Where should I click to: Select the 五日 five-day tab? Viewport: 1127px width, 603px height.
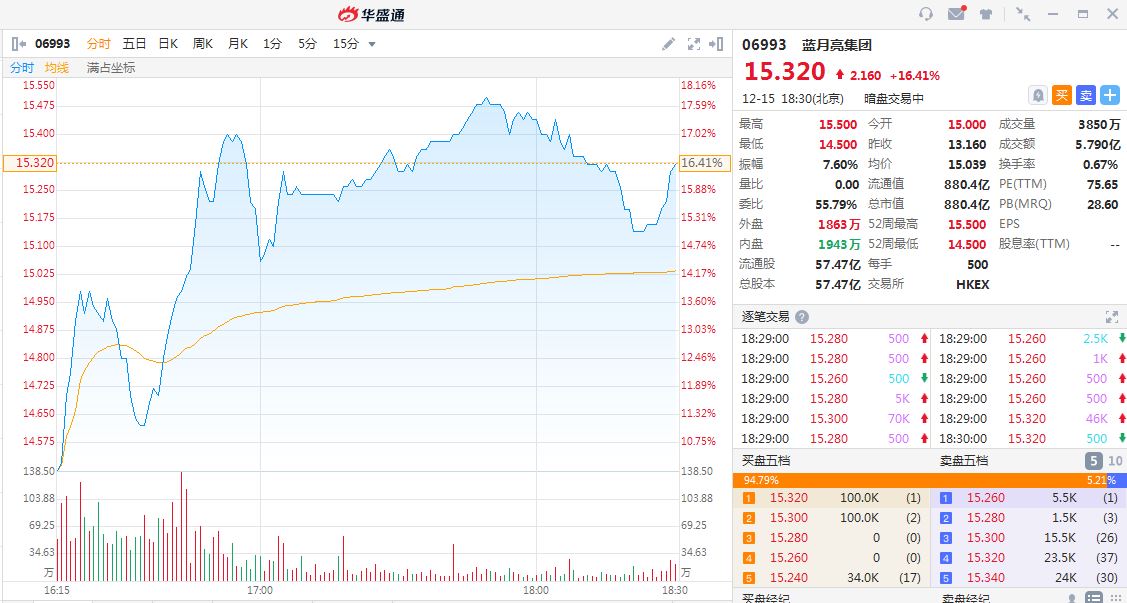point(134,44)
